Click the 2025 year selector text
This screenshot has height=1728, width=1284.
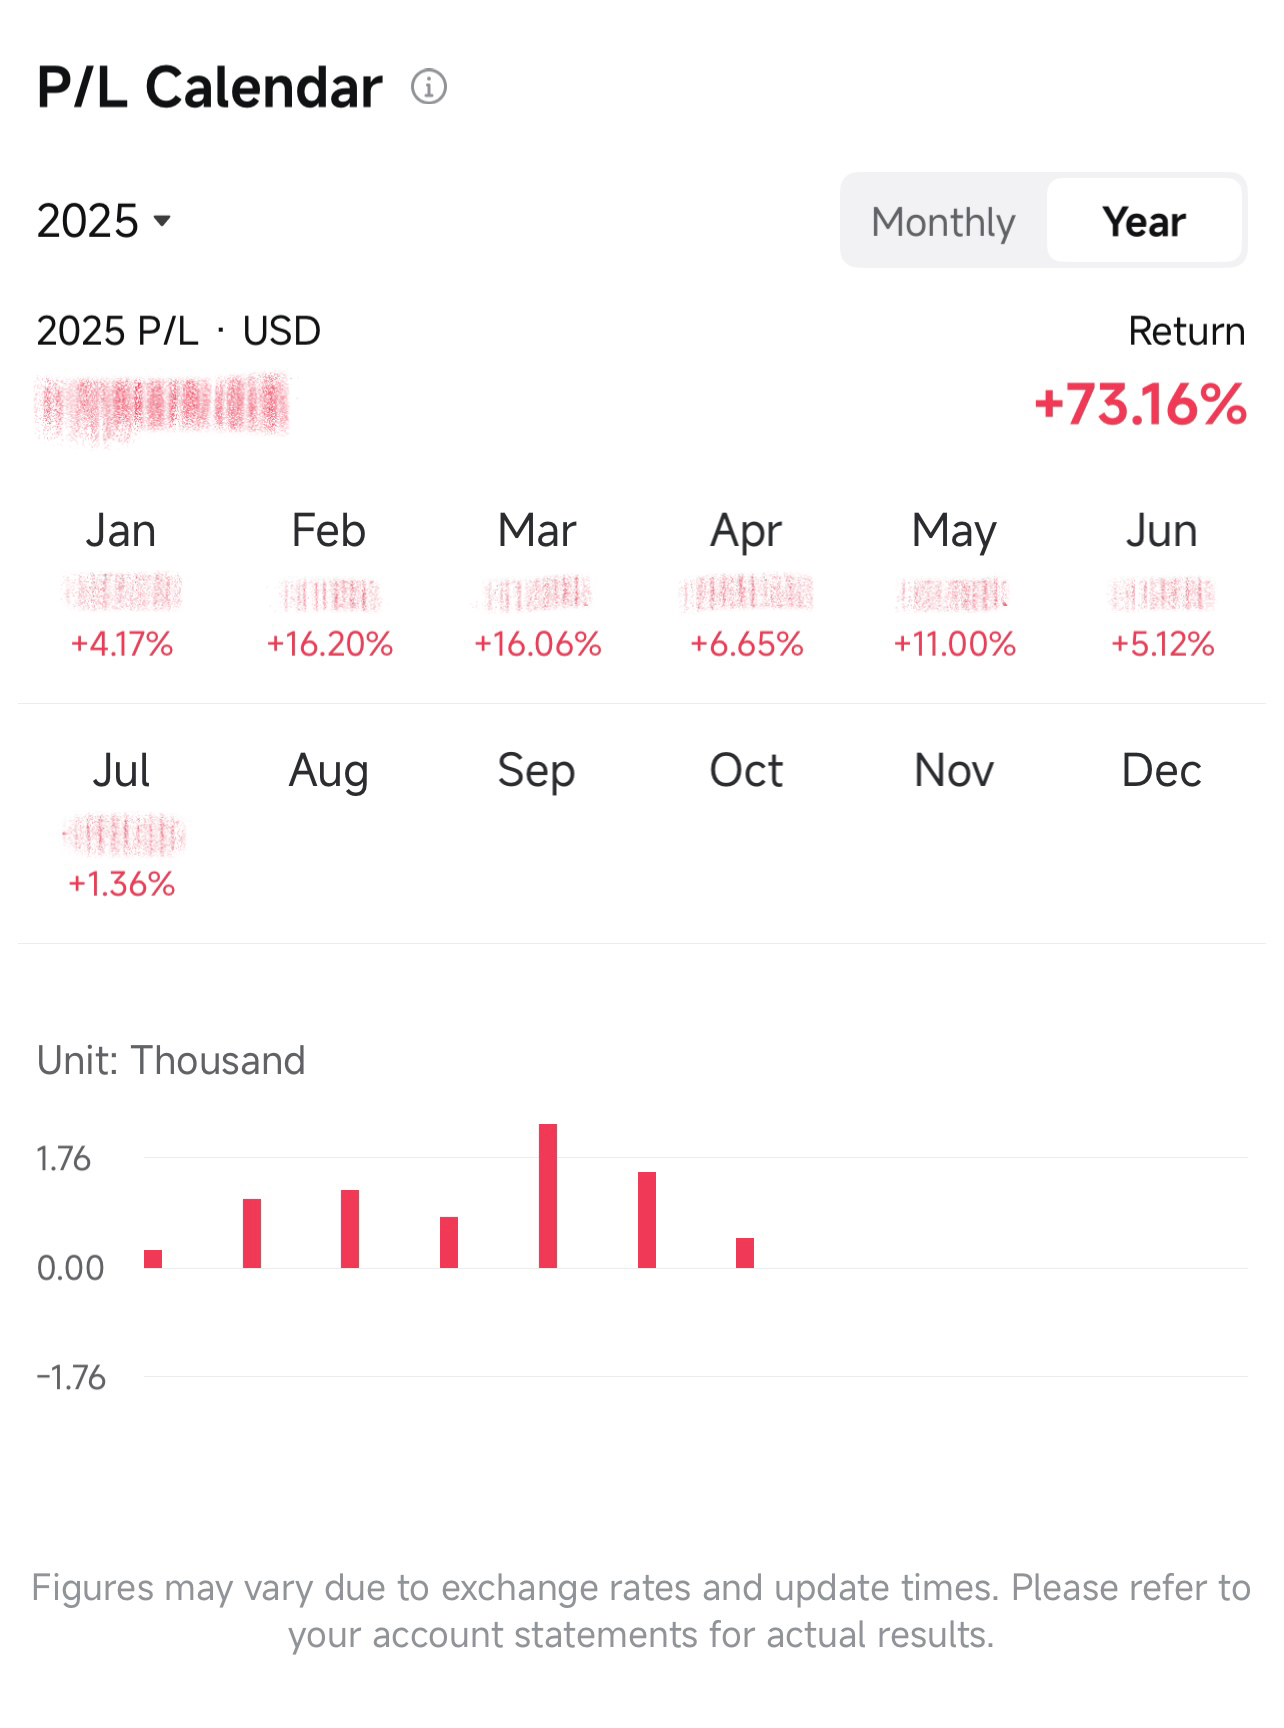[x=87, y=221]
